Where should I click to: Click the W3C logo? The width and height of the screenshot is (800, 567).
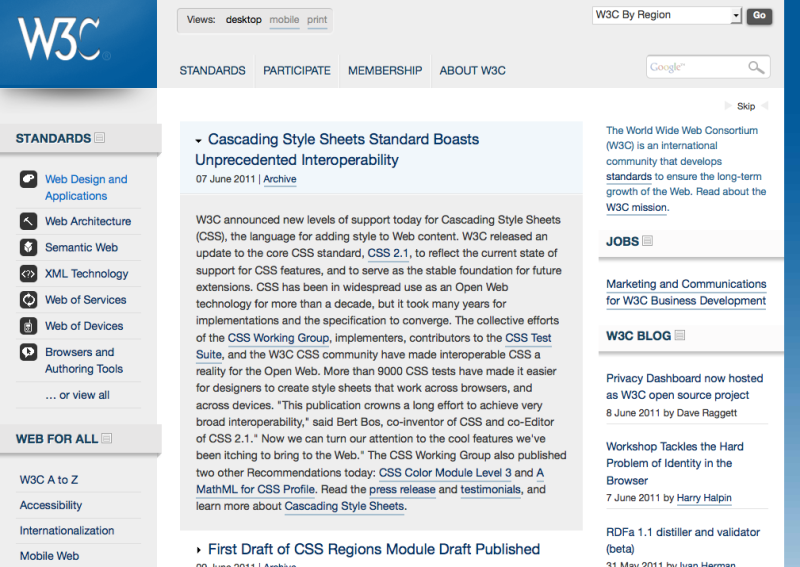[64, 39]
